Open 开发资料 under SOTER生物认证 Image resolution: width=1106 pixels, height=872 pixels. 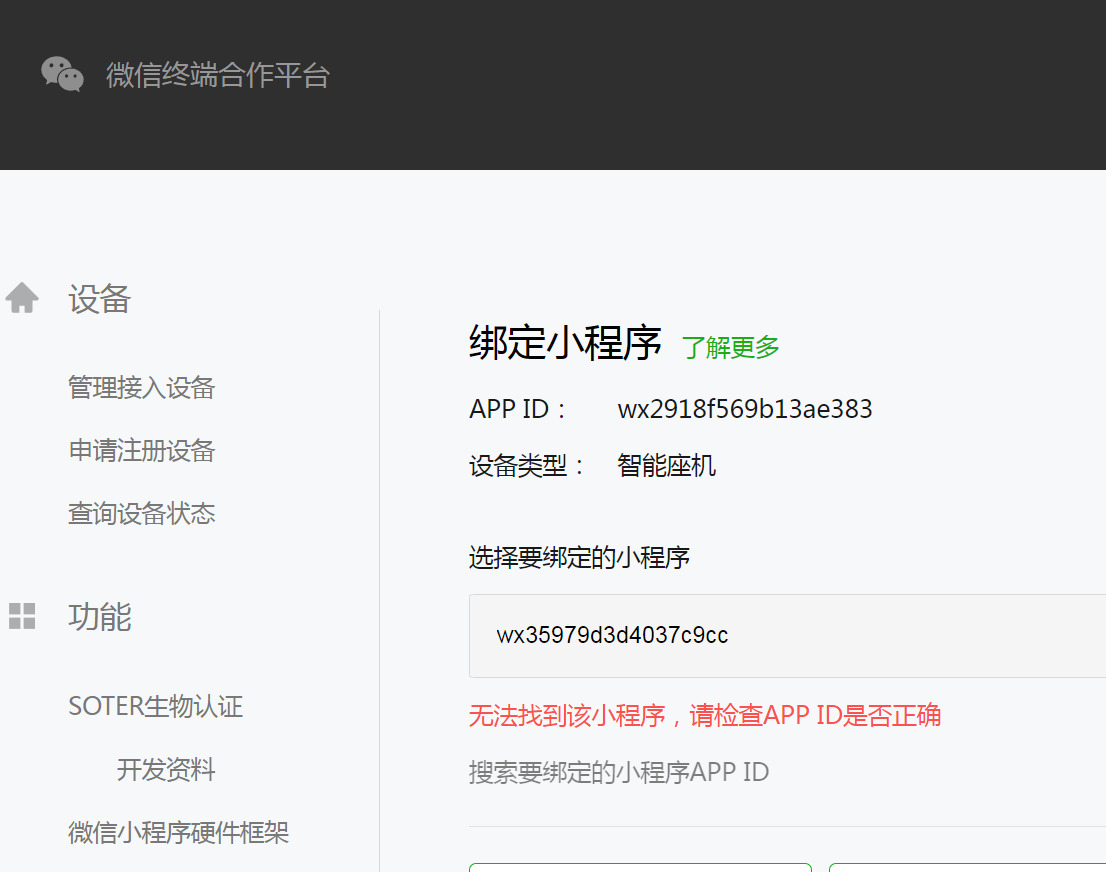point(166,770)
